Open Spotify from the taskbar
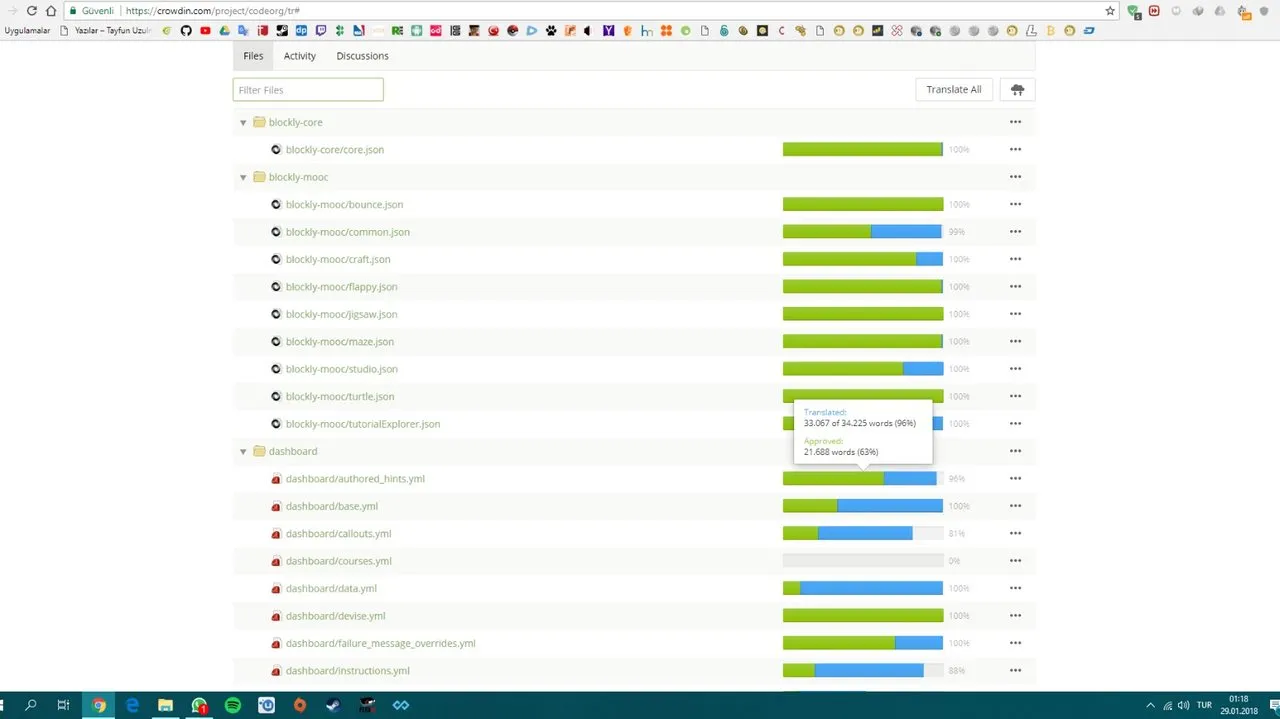 (x=233, y=705)
